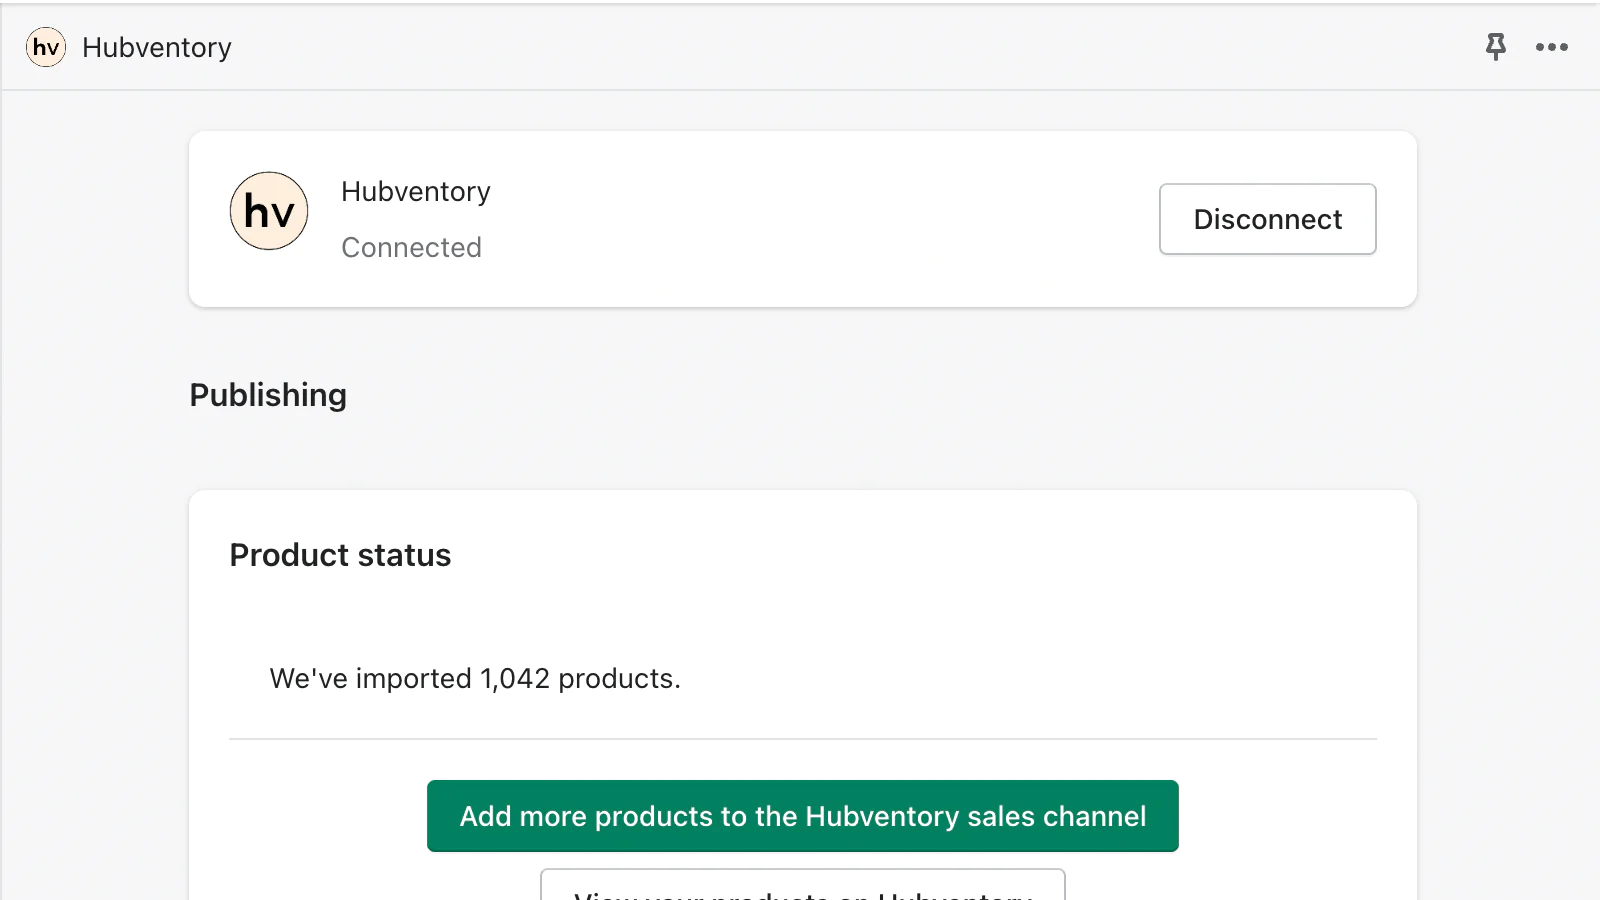Pin the Hubventory app to the navigation
This screenshot has height=900, width=1600.
(1495, 47)
